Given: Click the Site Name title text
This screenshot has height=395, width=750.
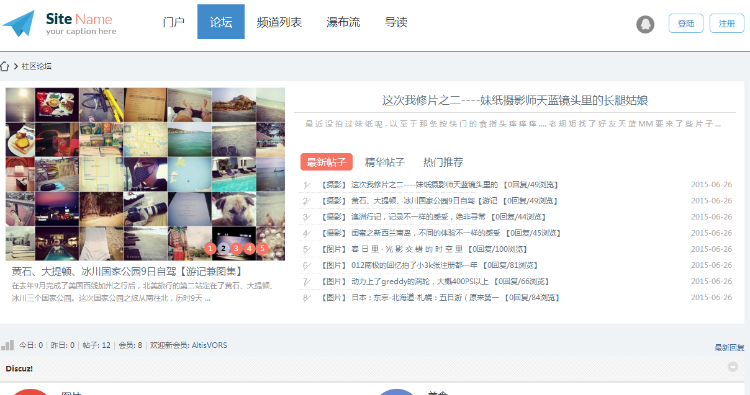Looking at the screenshot, I should [79, 19].
